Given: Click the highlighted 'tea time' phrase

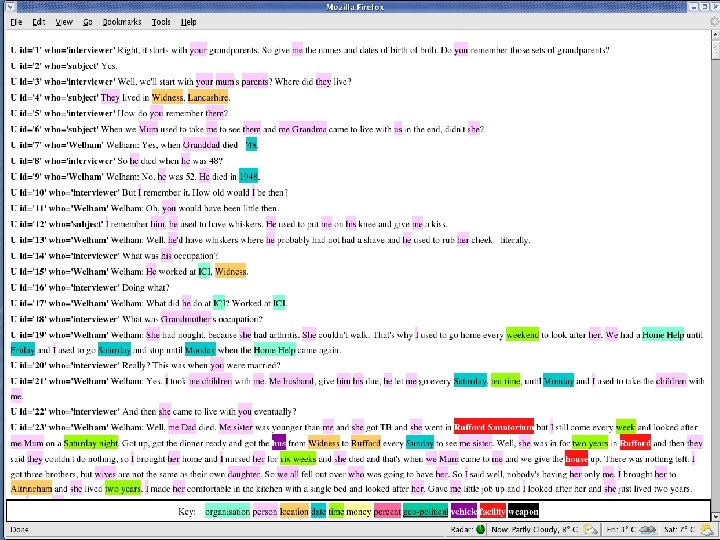Looking at the screenshot, I should [505, 381].
